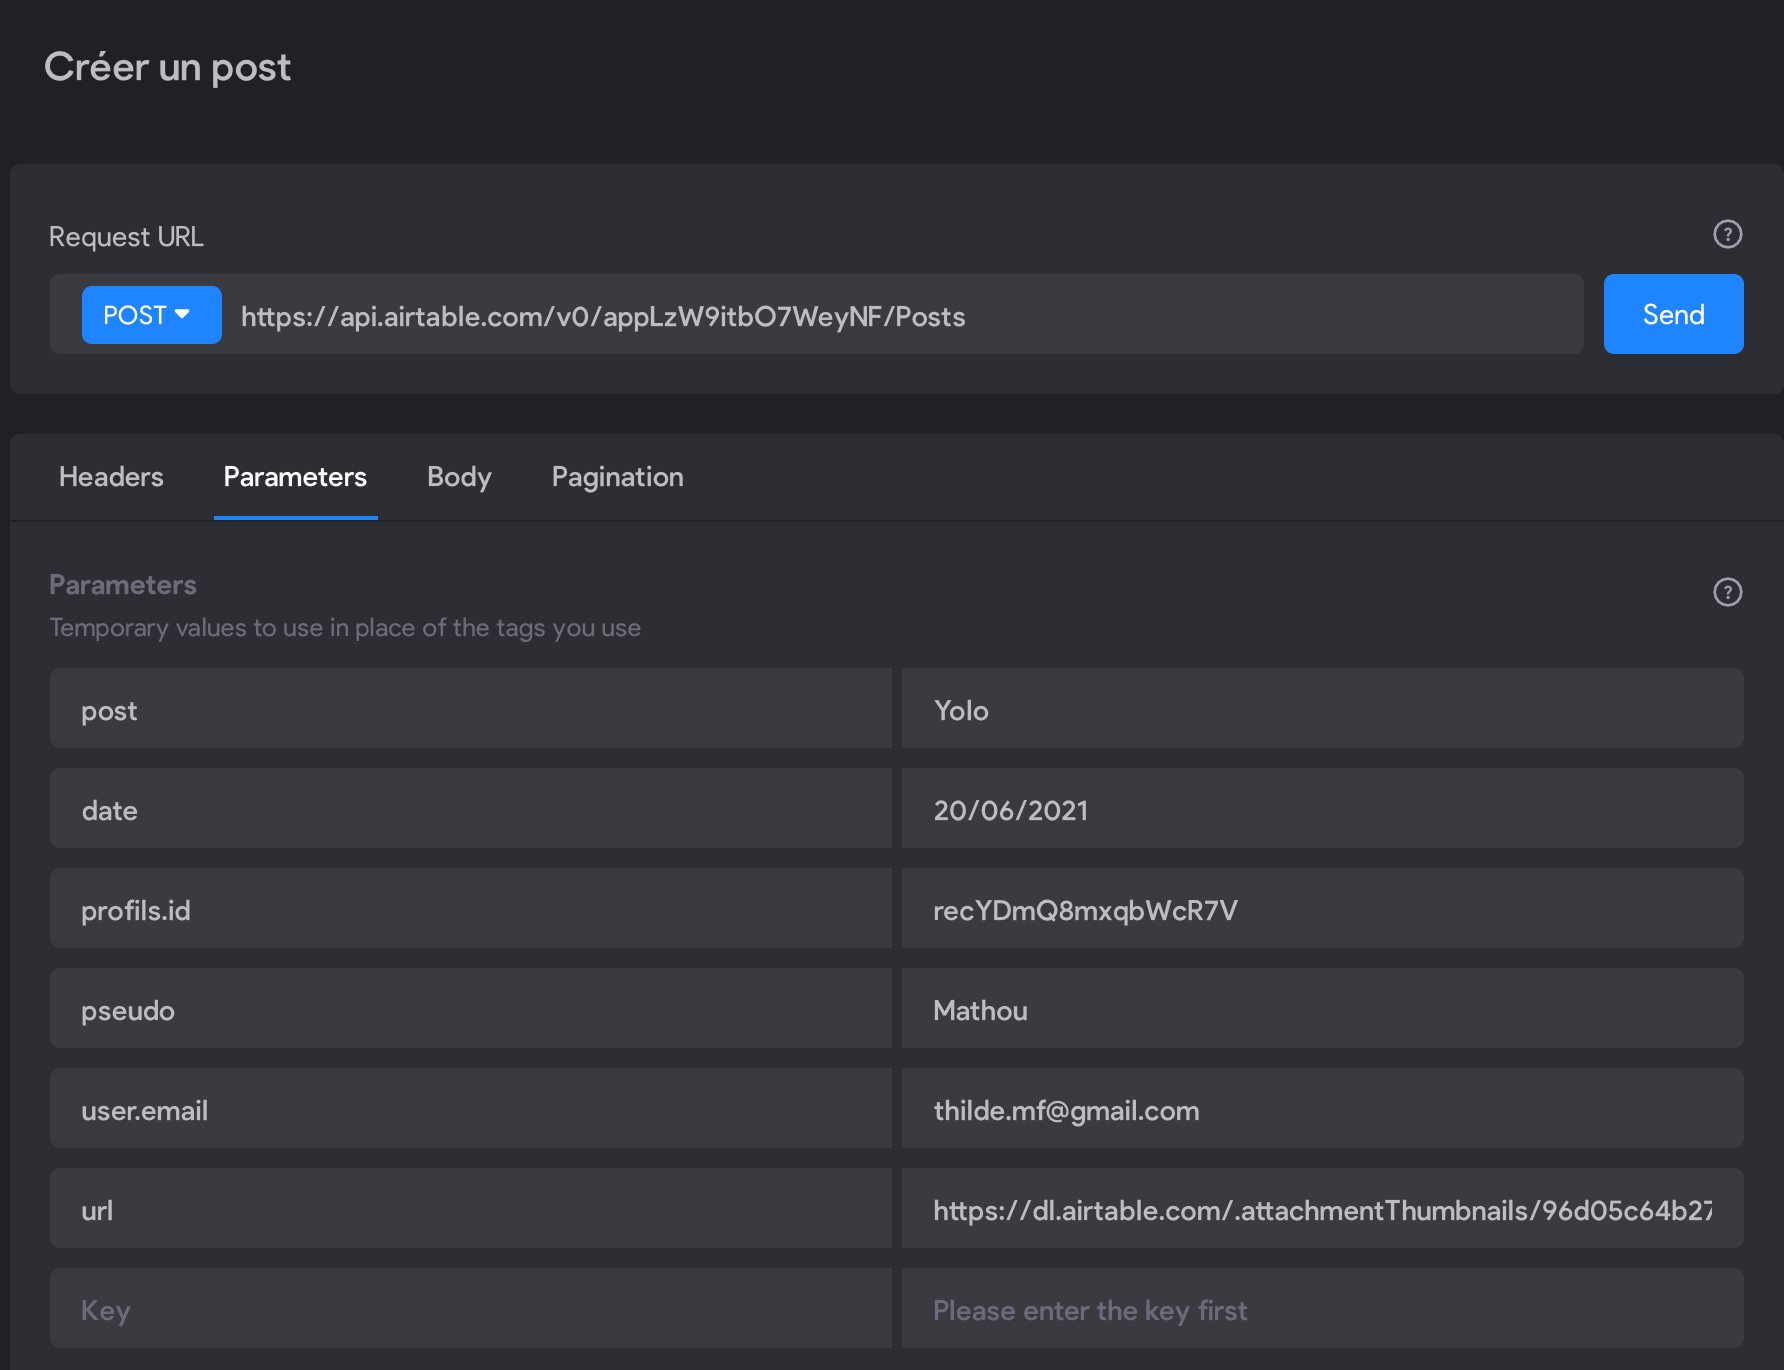Click the 'url' key field
The width and height of the screenshot is (1784, 1370).
(471, 1209)
